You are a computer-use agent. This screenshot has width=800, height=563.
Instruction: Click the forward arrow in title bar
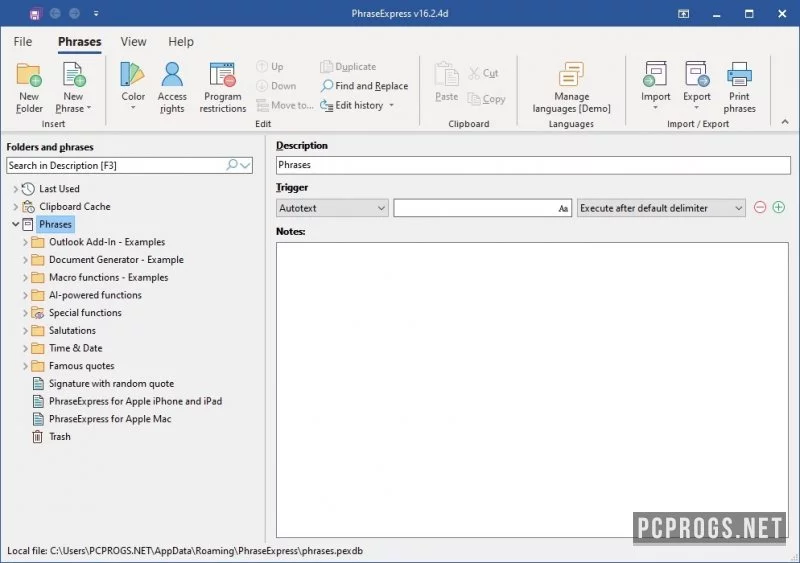74,13
